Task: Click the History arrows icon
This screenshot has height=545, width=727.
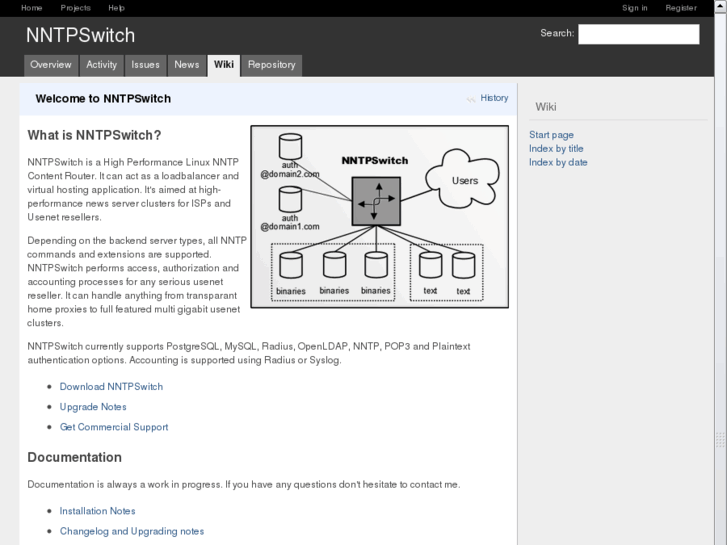Action: (x=471, y=99)
